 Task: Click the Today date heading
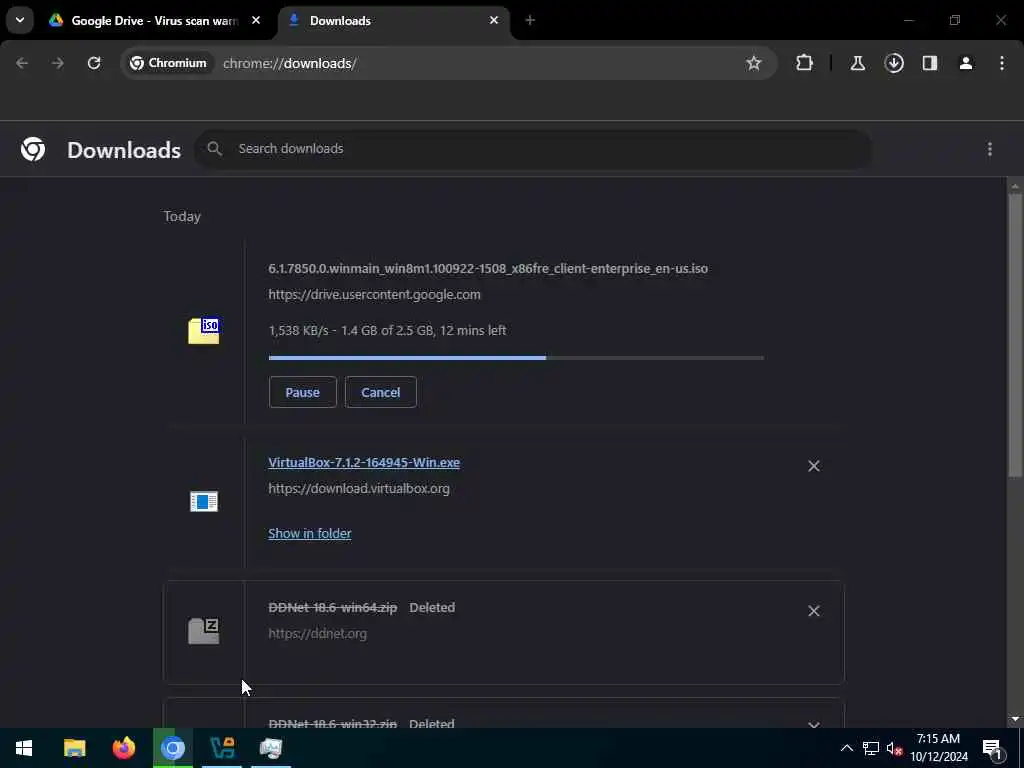(182, 216)
